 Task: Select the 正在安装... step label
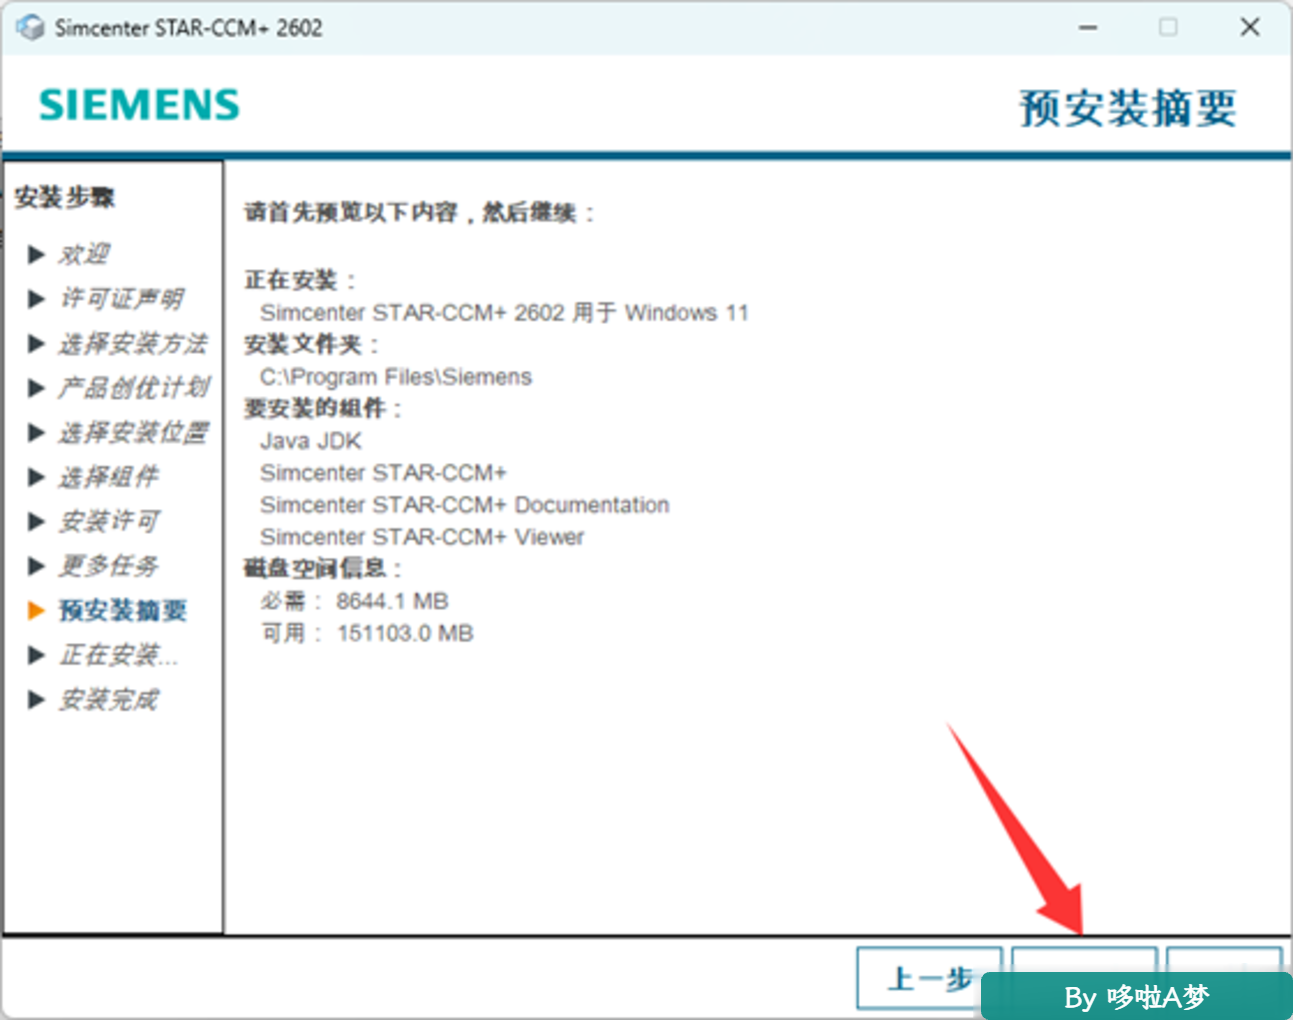pyautogui.click(x=118, y=655)
